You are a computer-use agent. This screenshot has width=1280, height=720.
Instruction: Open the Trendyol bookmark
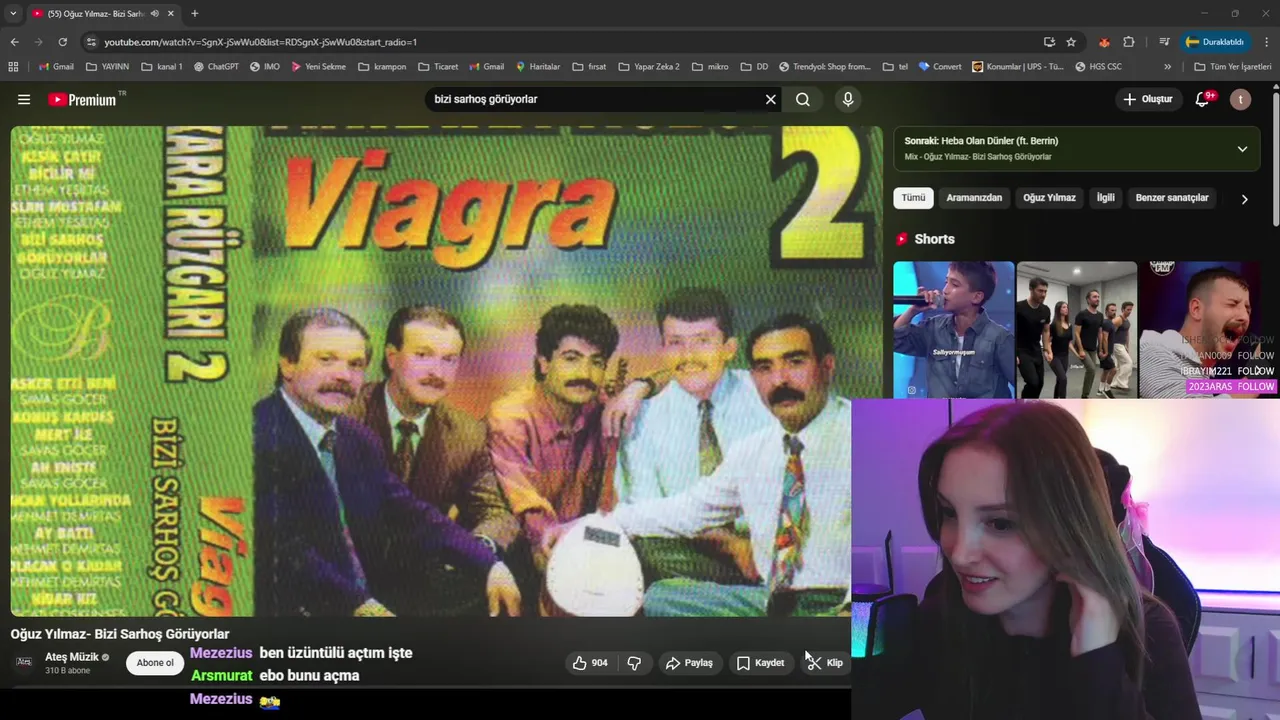click(x=825, y=67)
